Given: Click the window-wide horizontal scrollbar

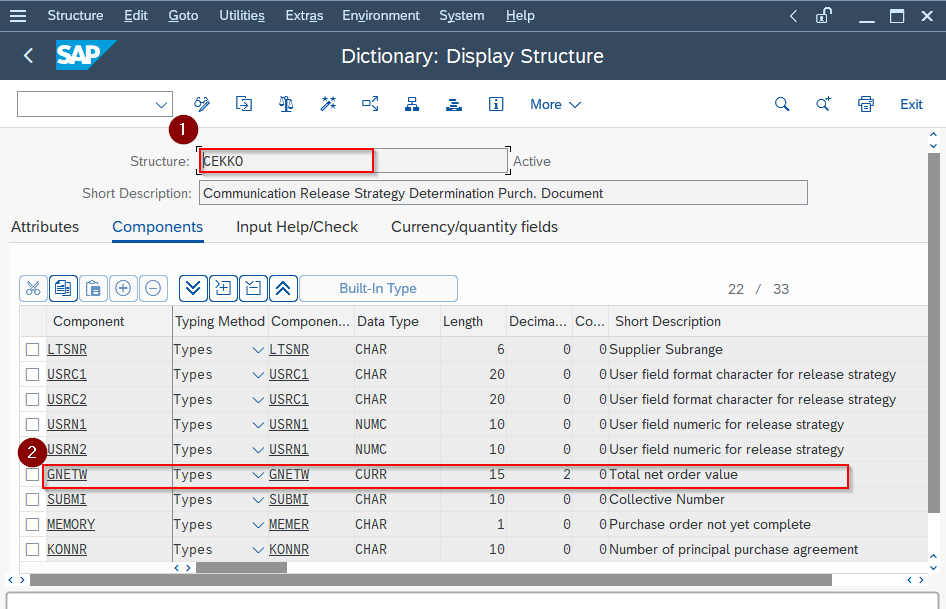Looking at the screenshot, I should [x=431, y=580].
